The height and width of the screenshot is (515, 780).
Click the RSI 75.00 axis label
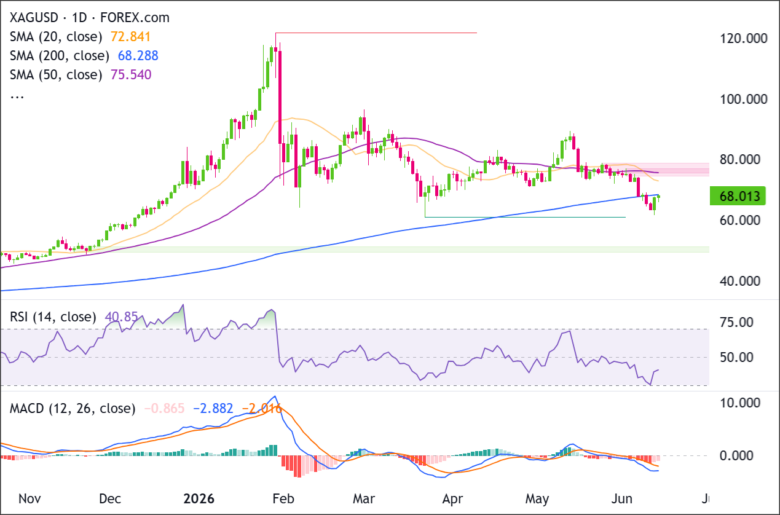(x=736, y=322)
